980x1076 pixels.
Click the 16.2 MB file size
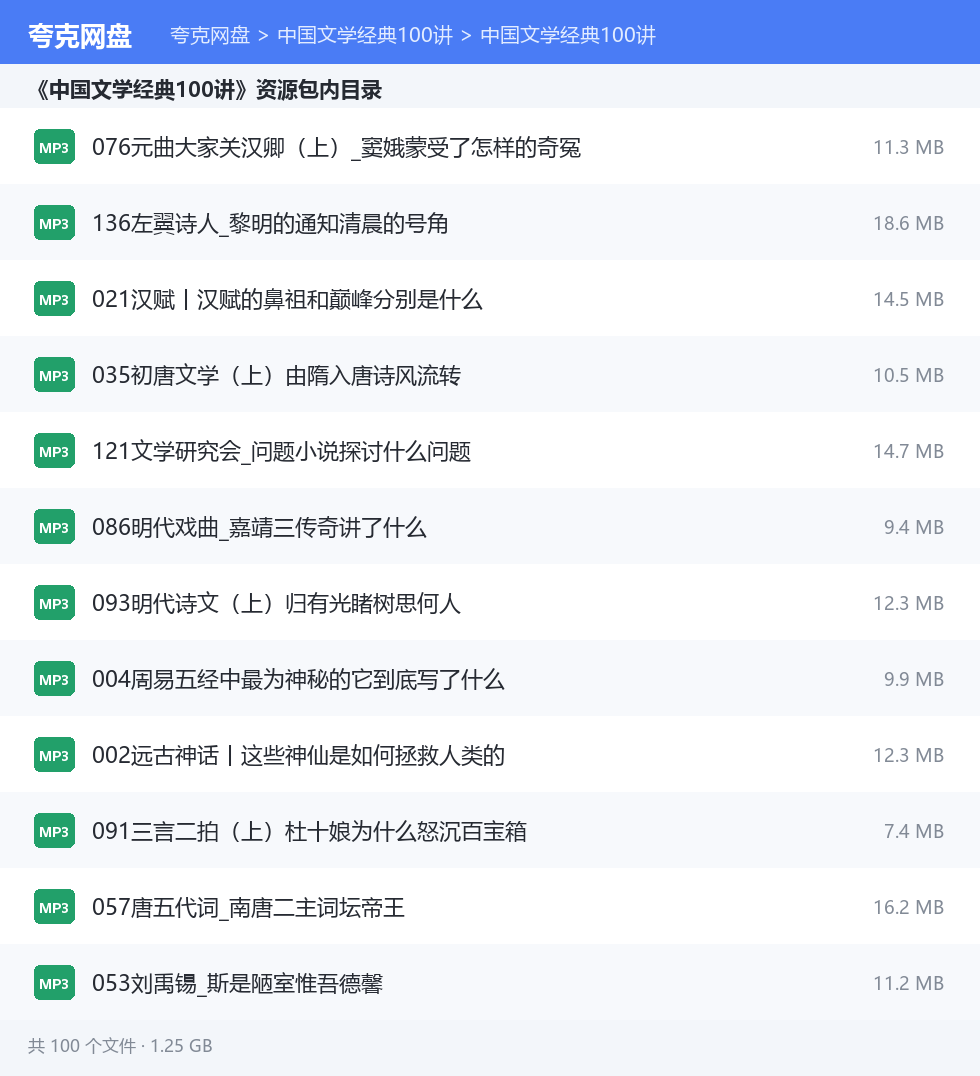[909, 908]
